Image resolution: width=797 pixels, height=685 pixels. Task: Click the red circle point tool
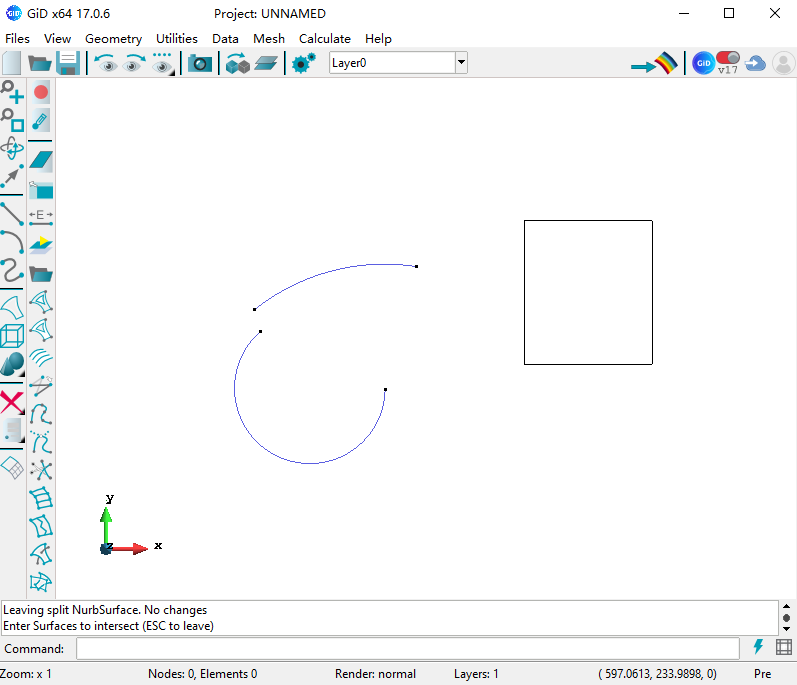(41, 92)
